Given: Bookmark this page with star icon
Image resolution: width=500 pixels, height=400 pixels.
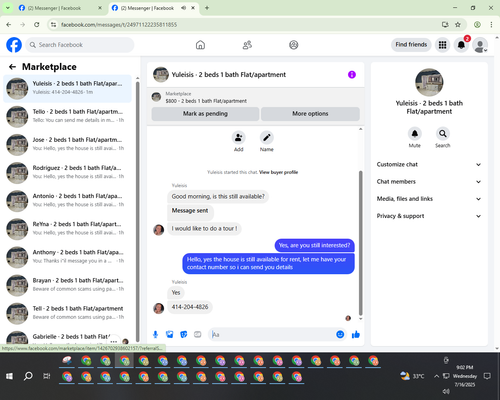Looking at the screenshot, I should (458, 25).
